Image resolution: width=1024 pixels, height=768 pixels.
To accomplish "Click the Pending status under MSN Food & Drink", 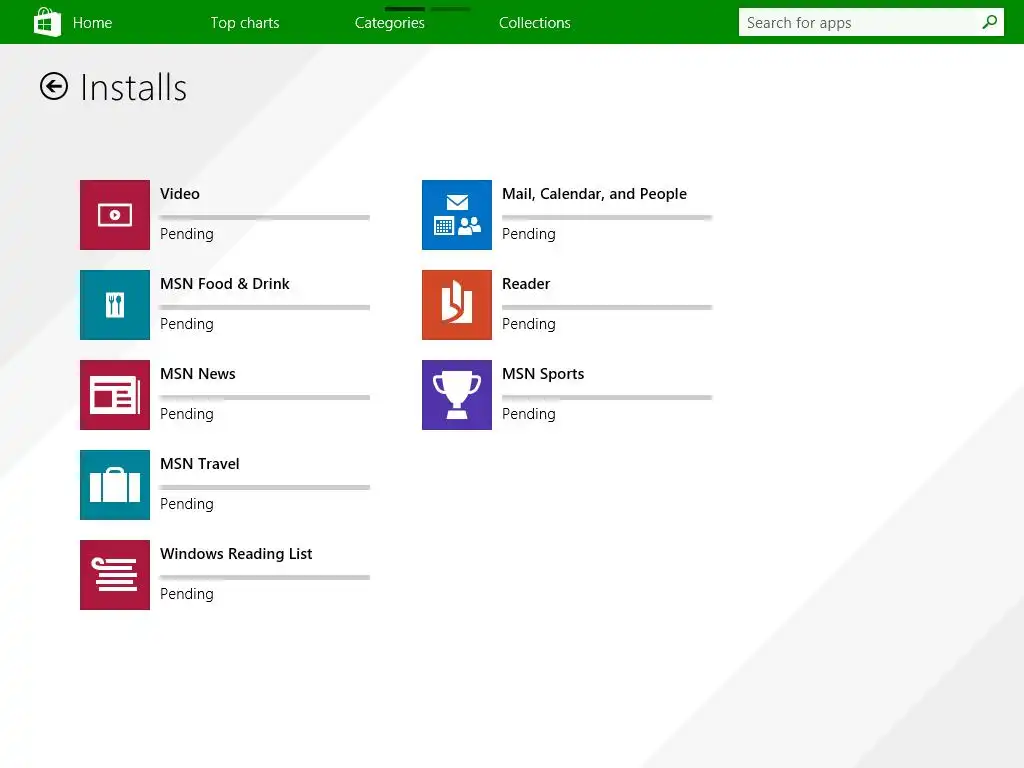I will [x=187, y=324].
